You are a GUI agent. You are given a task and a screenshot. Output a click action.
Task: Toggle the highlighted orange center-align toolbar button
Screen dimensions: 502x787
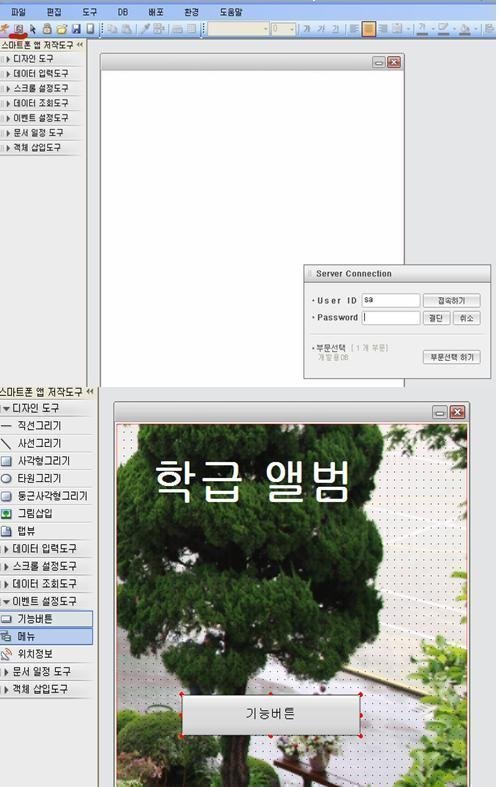[x=369, y=29]
